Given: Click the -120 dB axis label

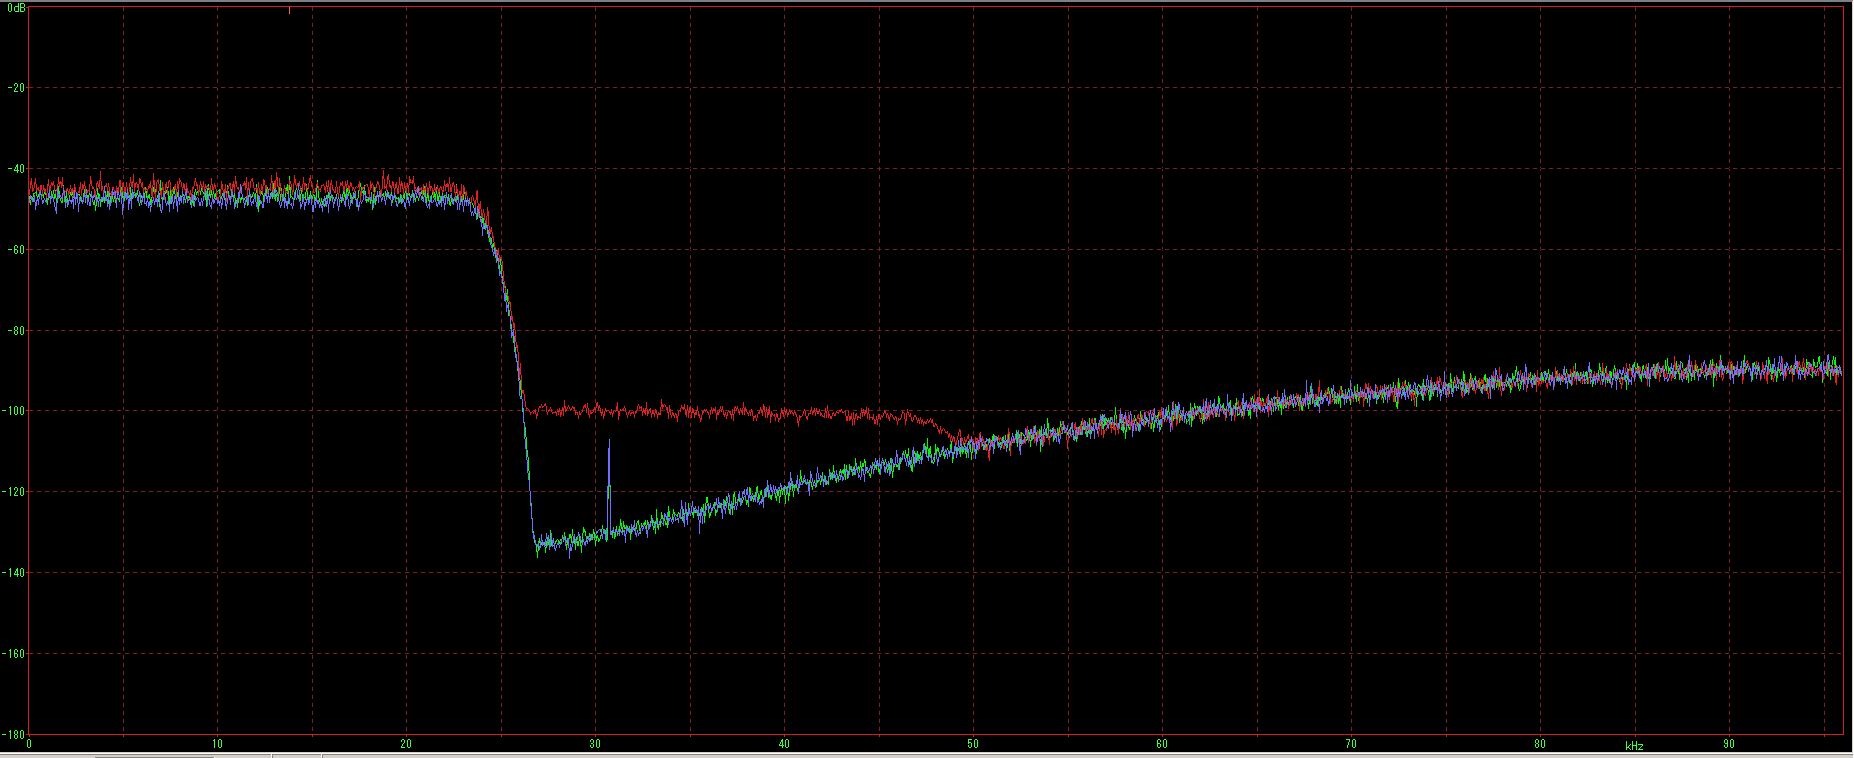Looking at the screenshot, I should (x=13, y=492).
